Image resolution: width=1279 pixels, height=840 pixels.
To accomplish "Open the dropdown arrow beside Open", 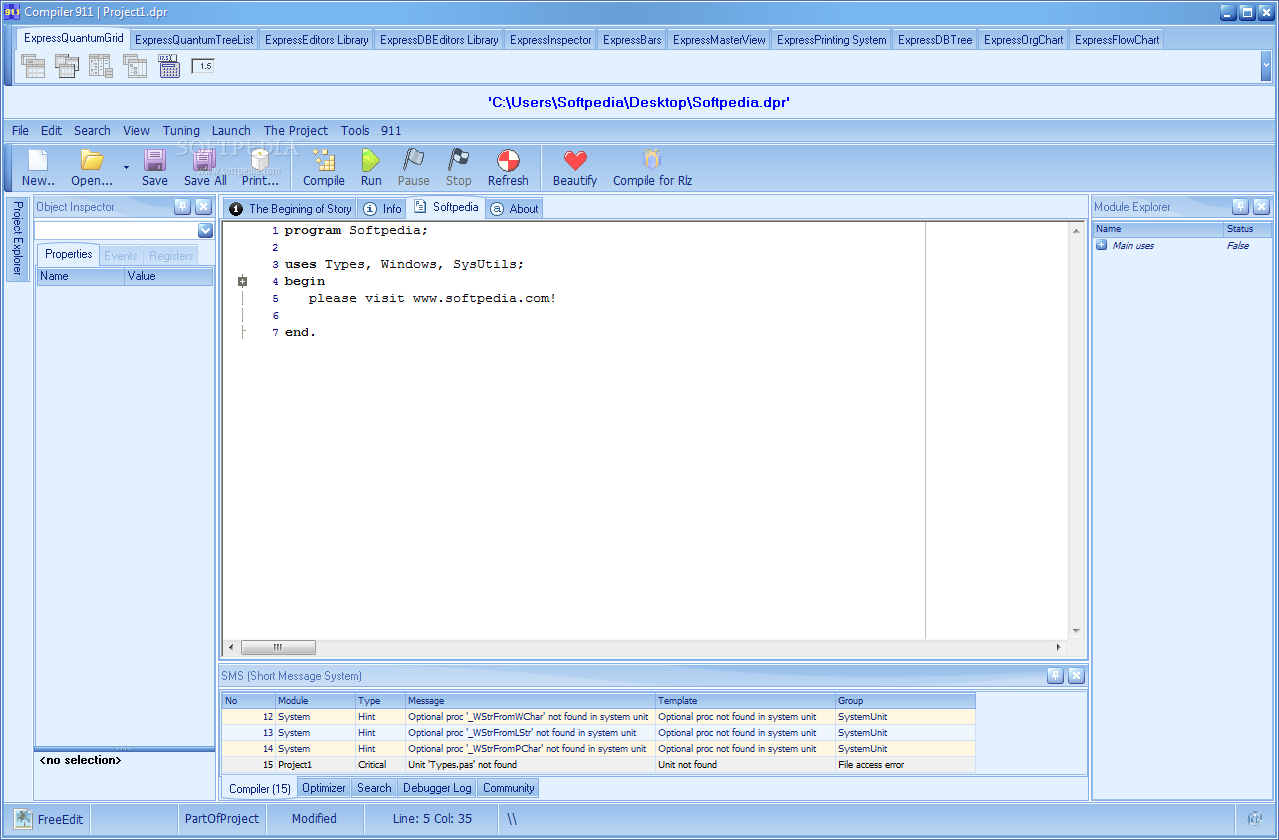I will coord(126,167).
